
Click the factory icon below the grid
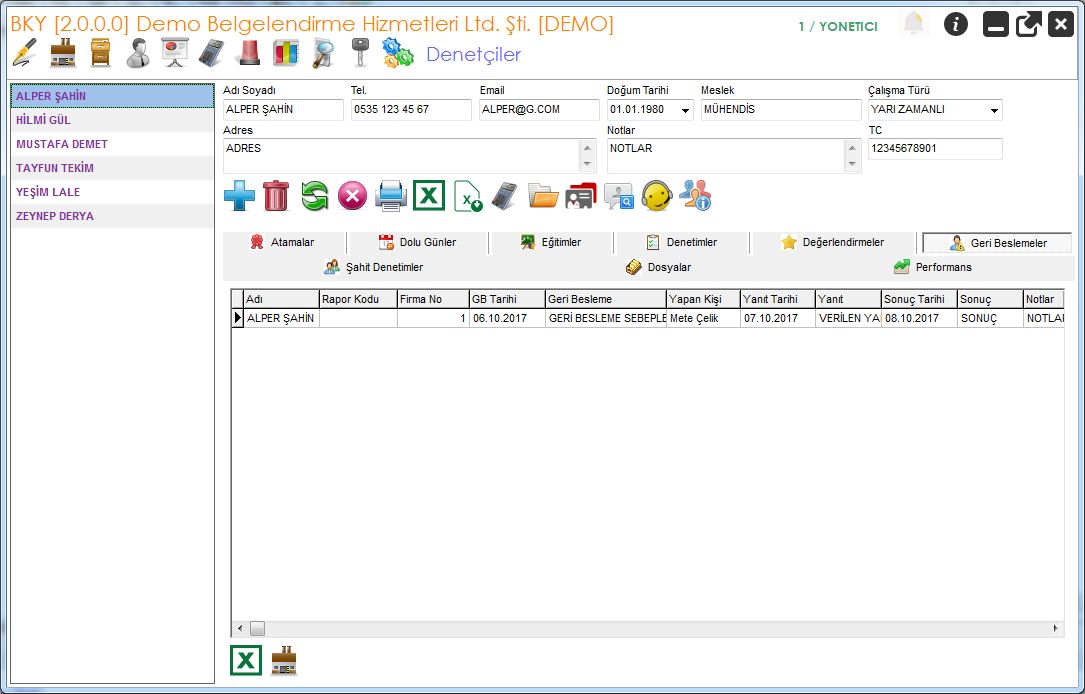coord(284,660)
